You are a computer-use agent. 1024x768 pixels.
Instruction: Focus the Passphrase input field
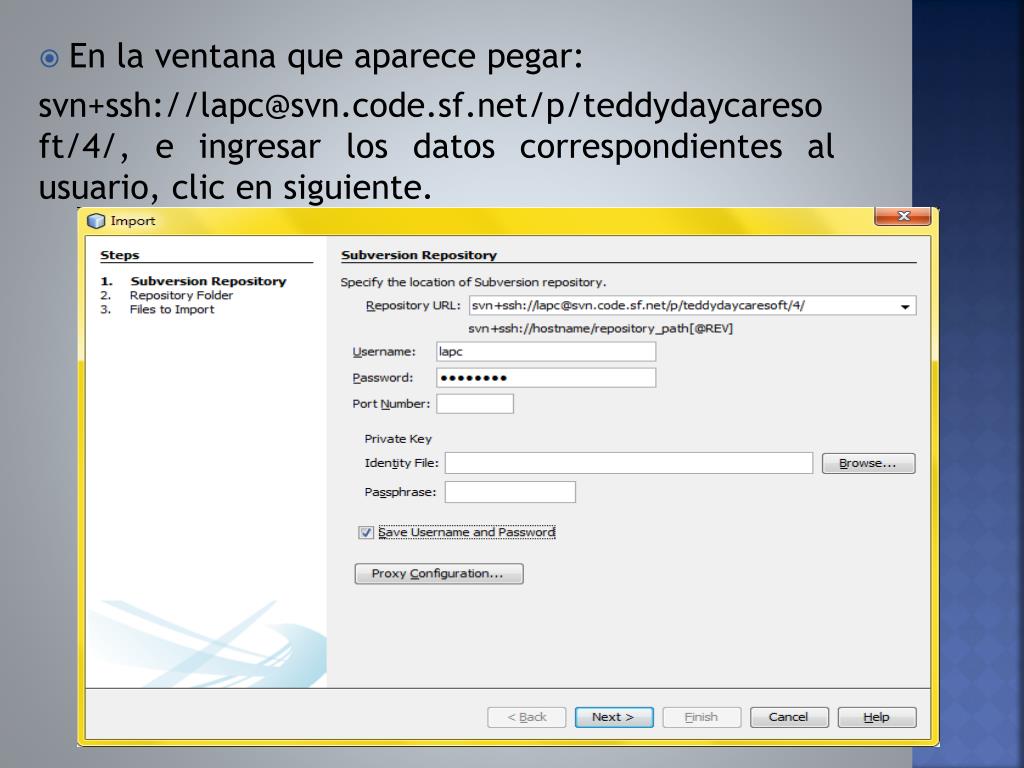pos(510,492)
